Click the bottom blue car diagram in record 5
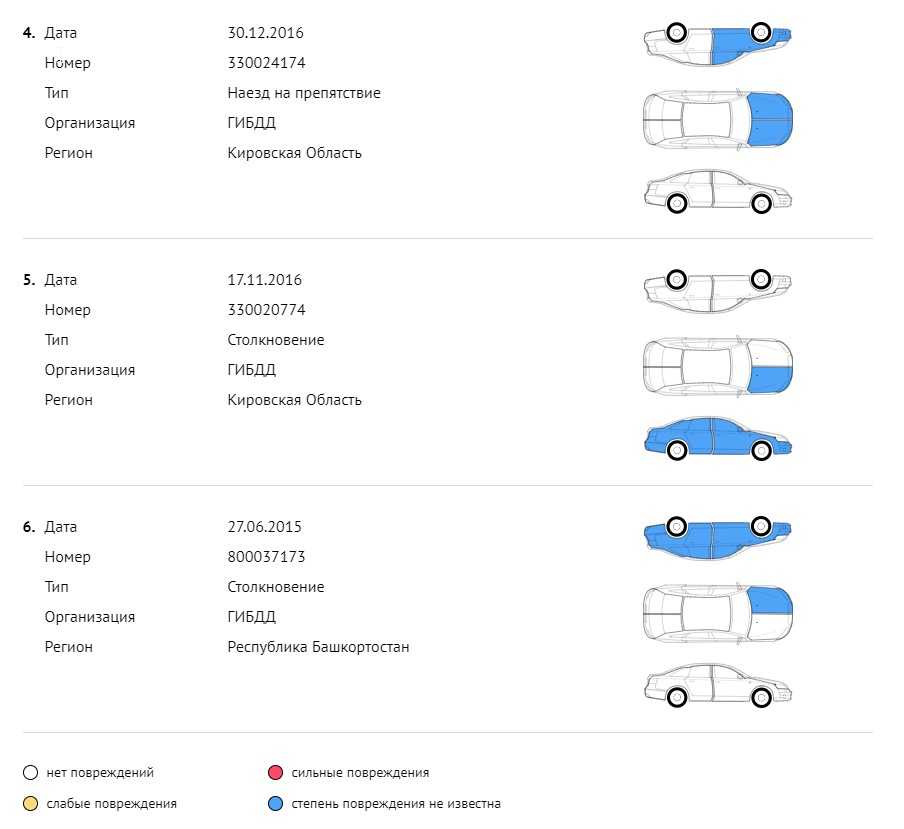Viewport: 904px width, 829px height. (717, 438)
